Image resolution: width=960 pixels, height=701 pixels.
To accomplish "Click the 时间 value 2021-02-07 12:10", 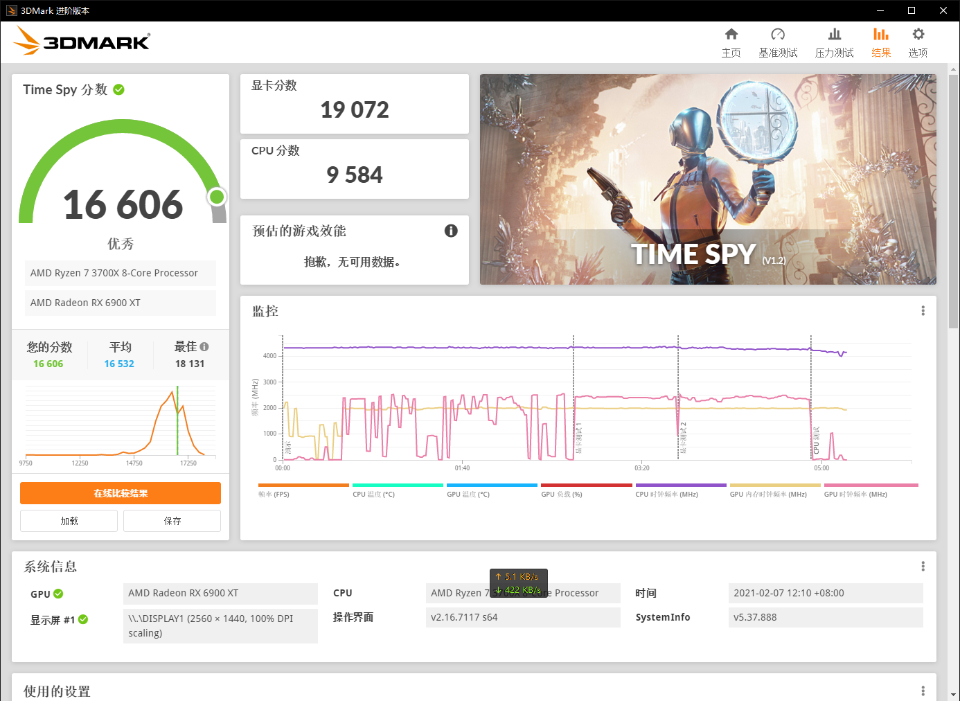I will 825,593.
